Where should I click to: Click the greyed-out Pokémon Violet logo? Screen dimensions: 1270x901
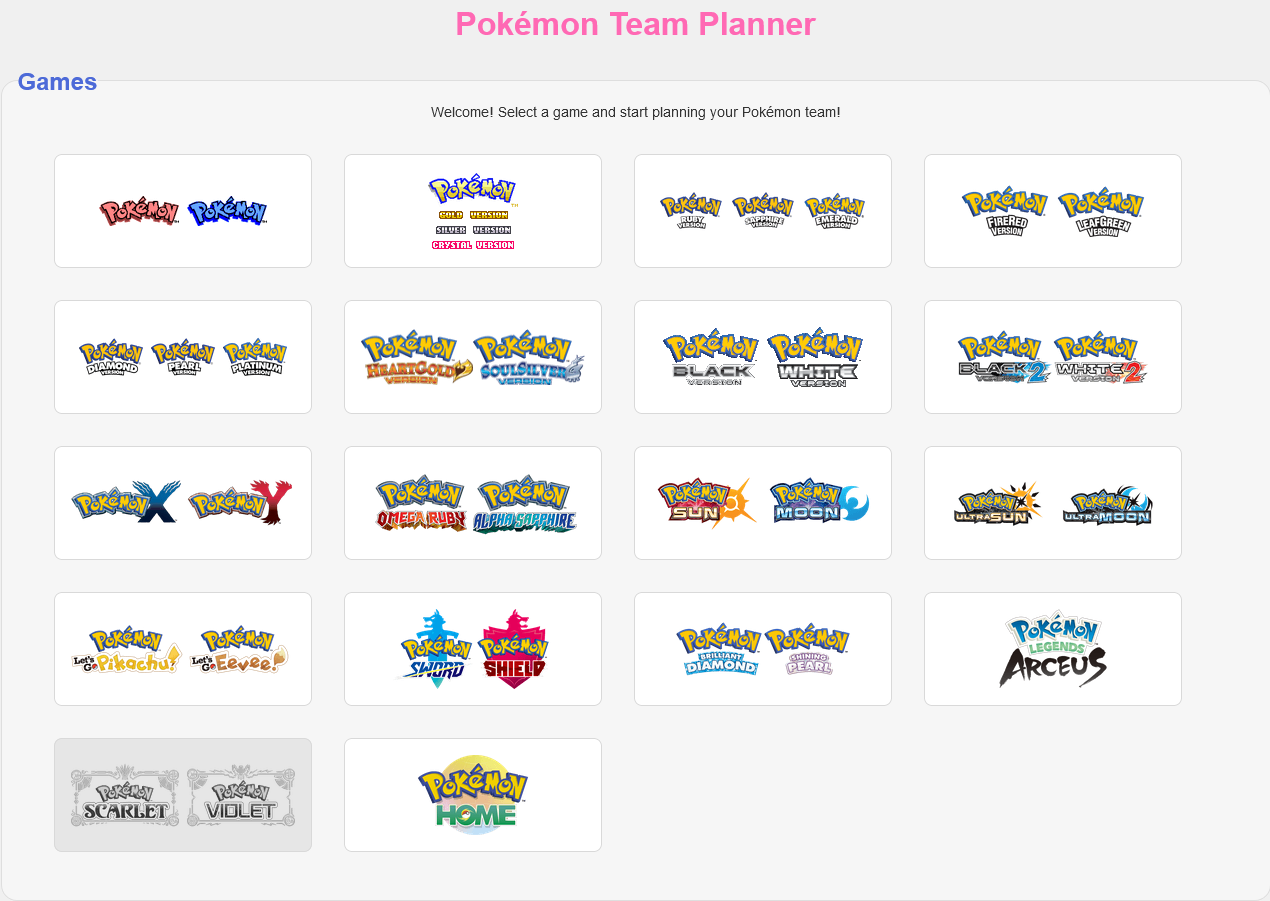(x=241, y=796)
